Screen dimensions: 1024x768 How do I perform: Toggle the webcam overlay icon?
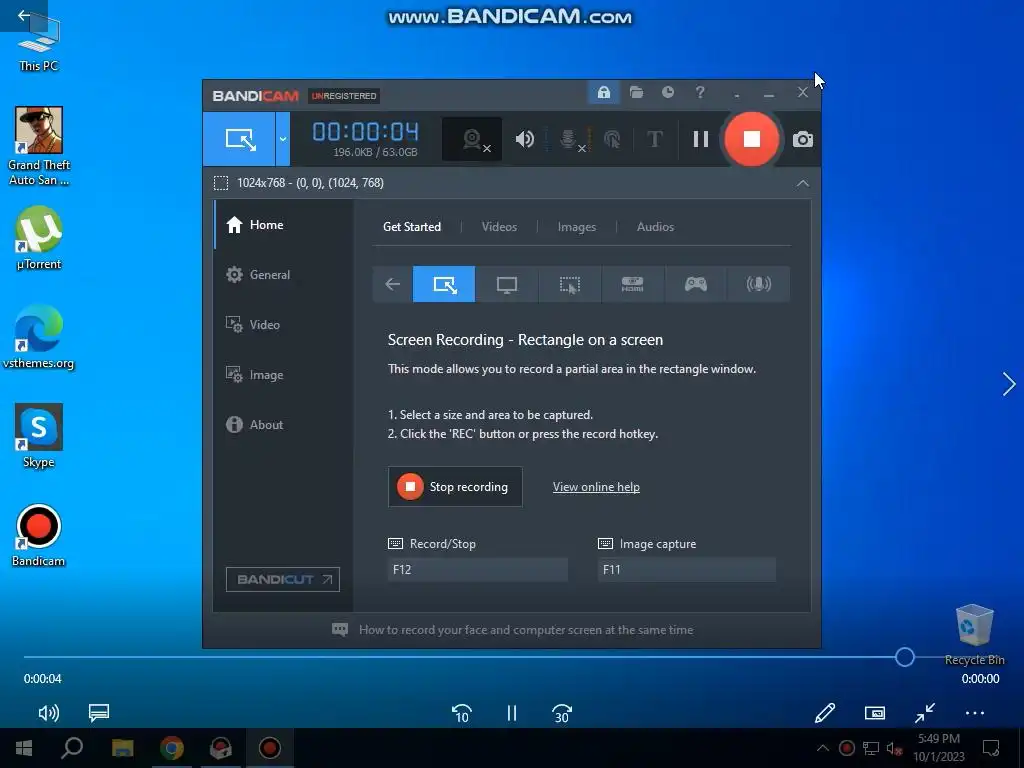(473, 139)
